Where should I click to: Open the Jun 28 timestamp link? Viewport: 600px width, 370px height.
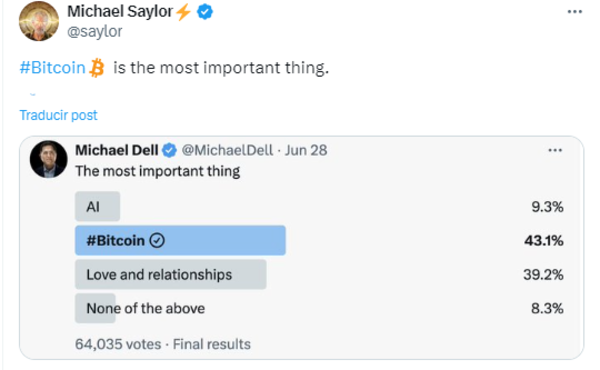tap(306, 150)
